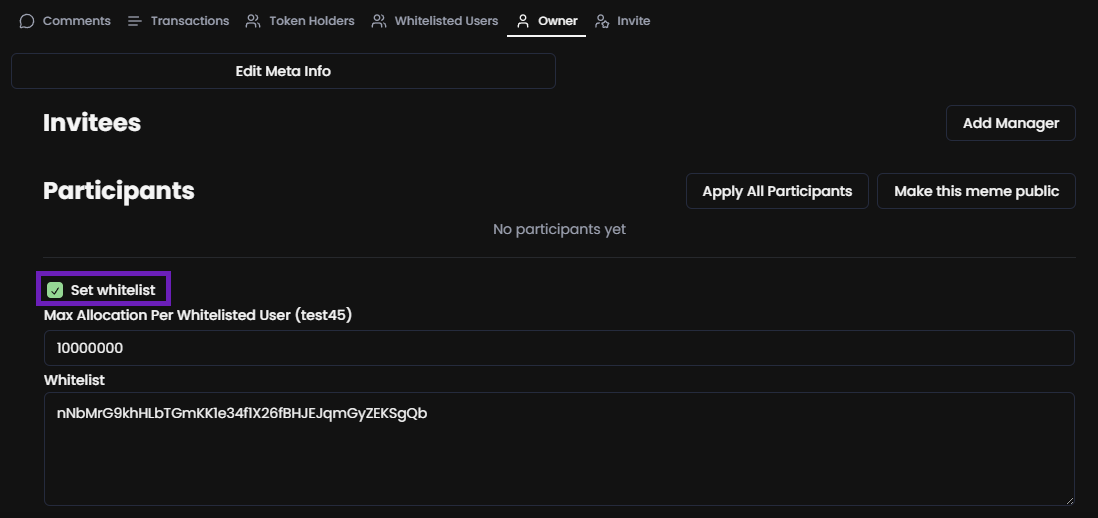
Task: View the Whitelisted Users tab
Action: [446, 21]
